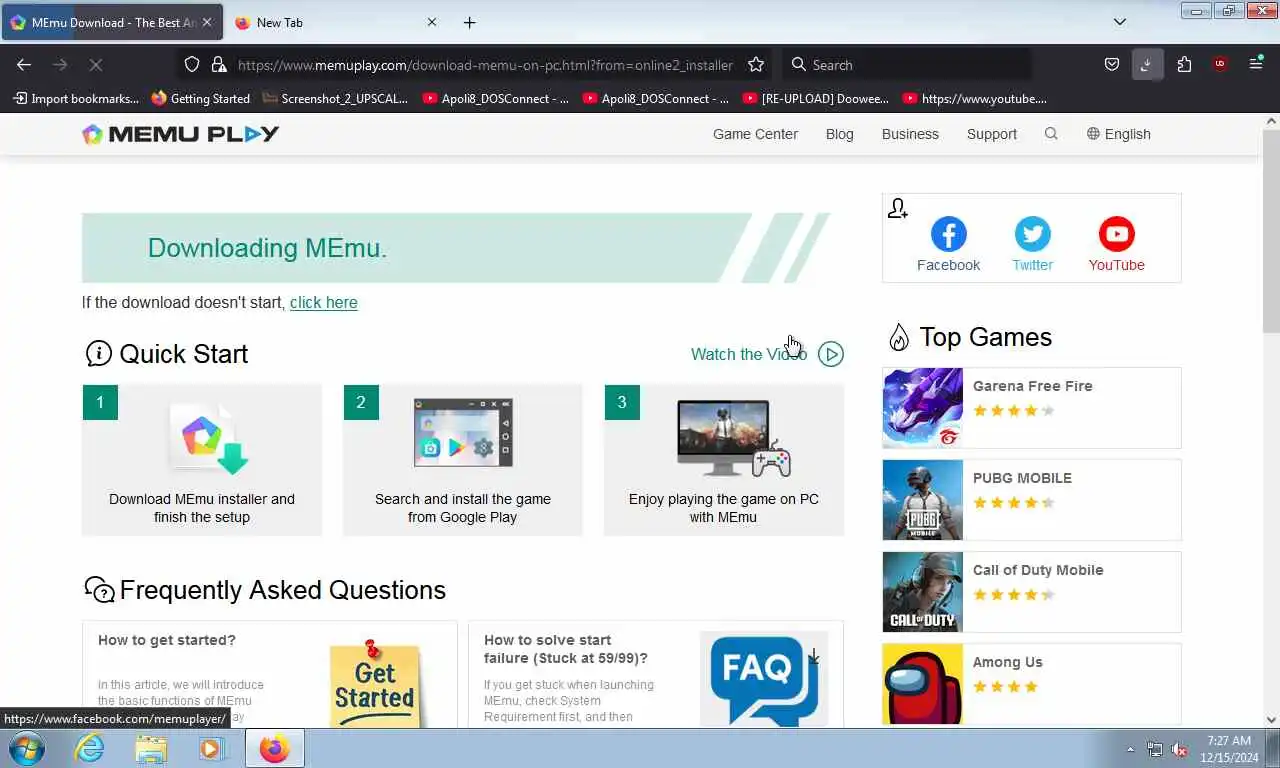Open the Support menu item

point(992,134)
